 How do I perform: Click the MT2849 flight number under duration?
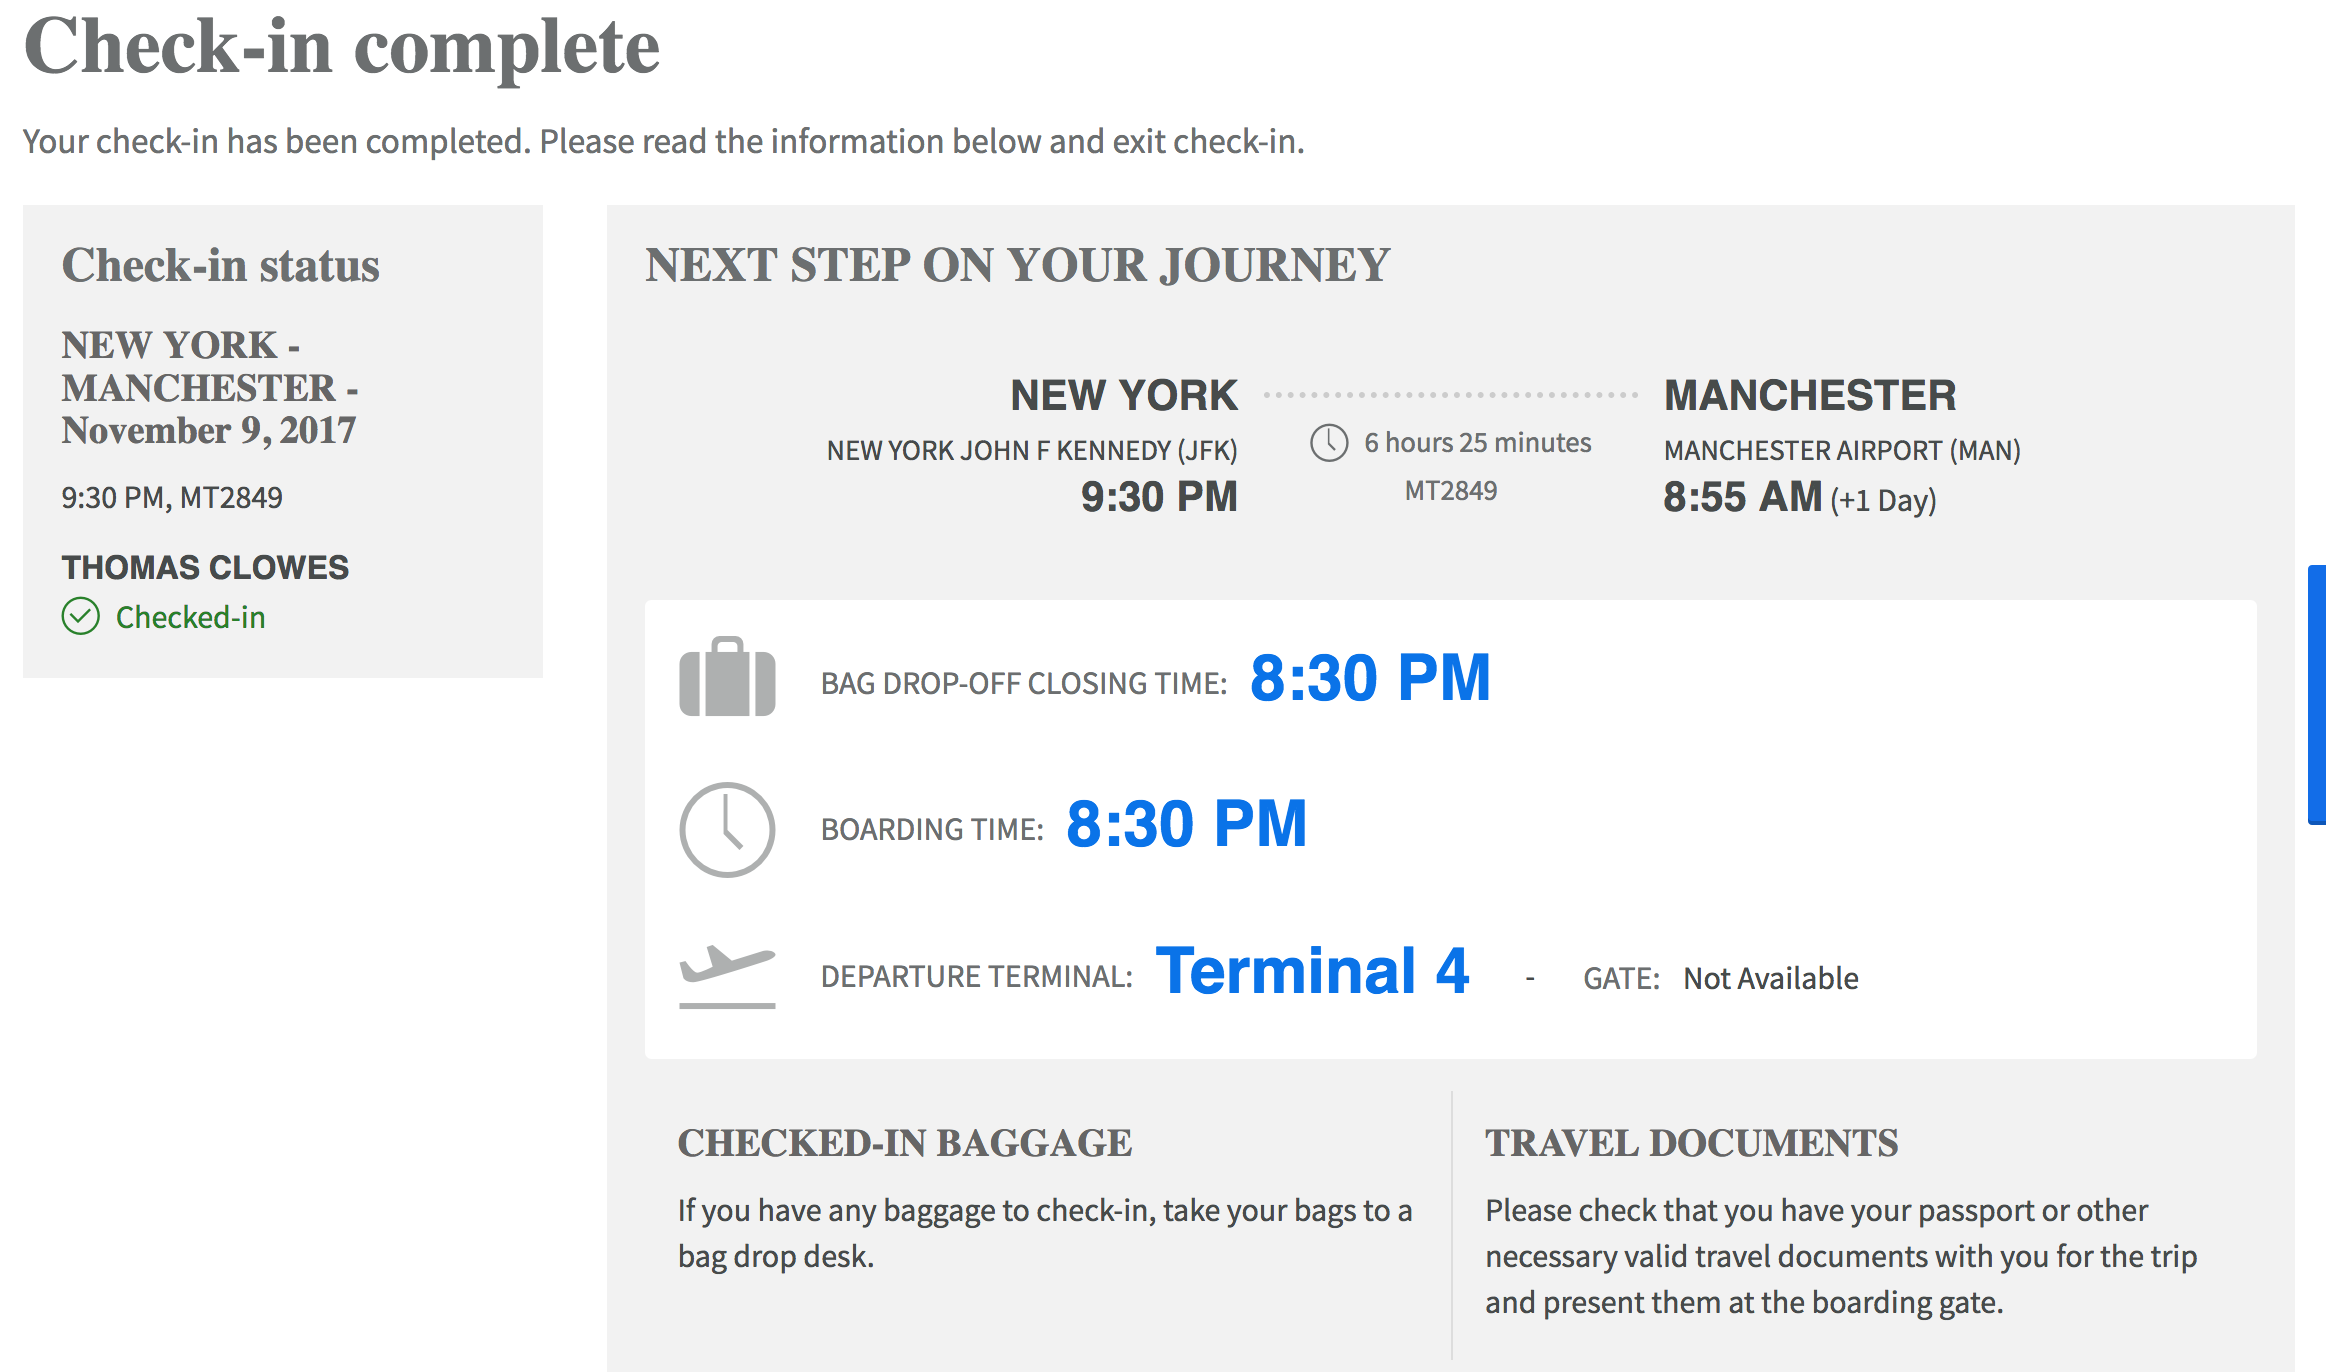coord(1451,490)
